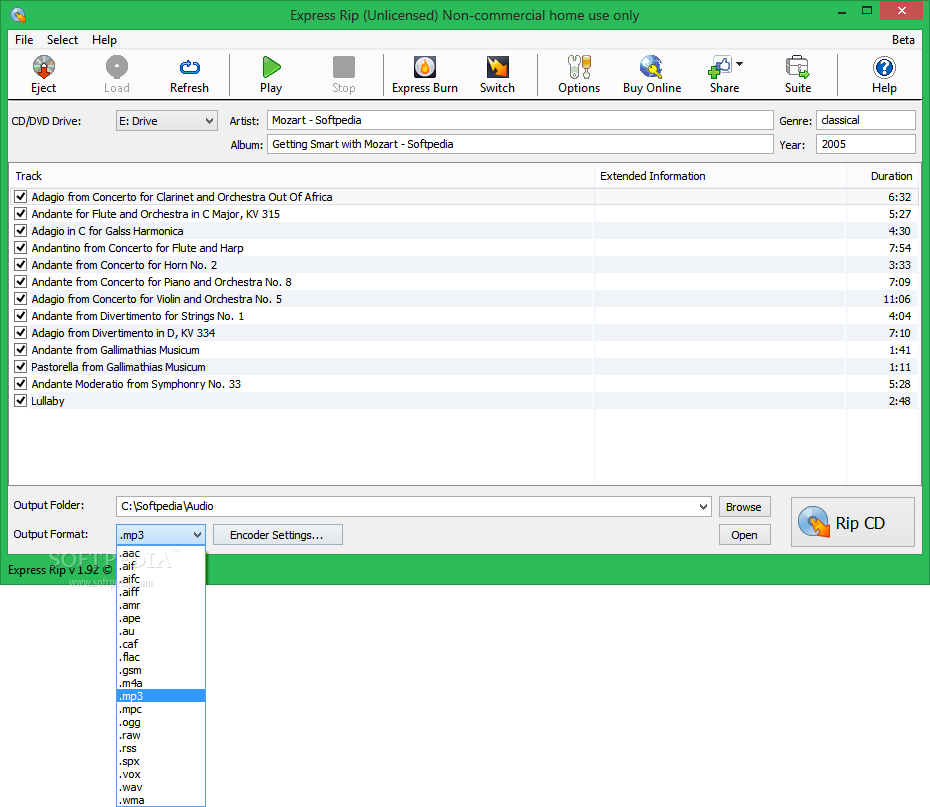Open the Options settings icon

point(579,67)
